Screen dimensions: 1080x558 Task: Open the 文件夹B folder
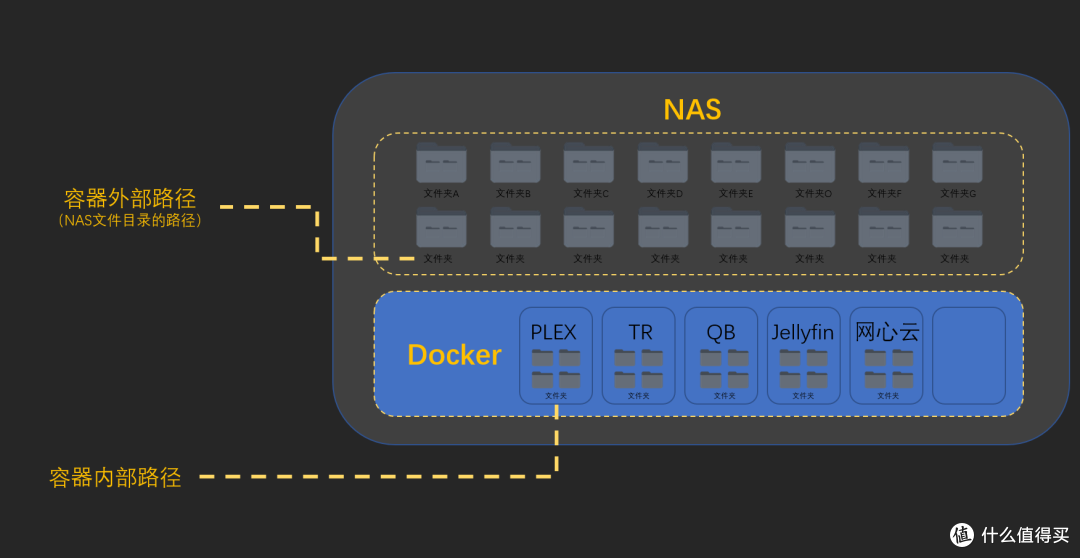[515, 163]
